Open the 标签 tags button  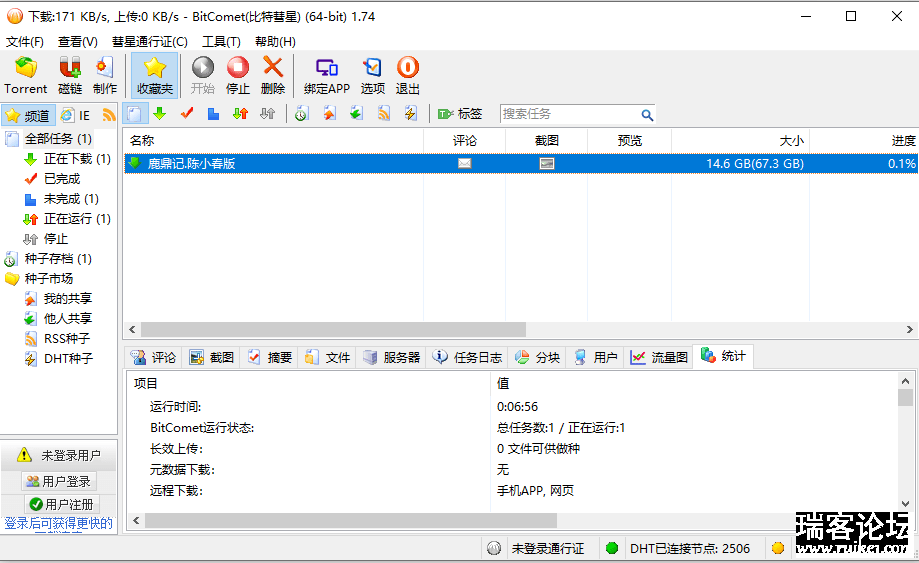[x=460, y=114]
